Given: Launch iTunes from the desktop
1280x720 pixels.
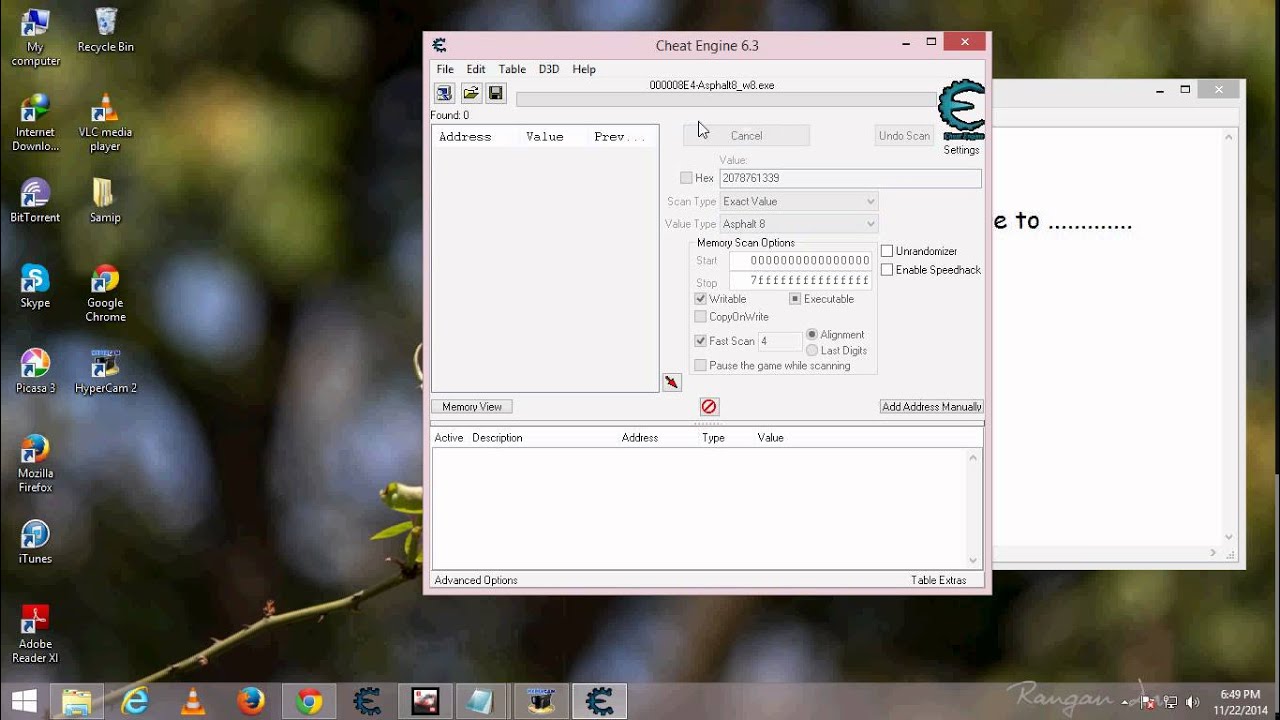Looking at the screenshot, I should 35,543.
